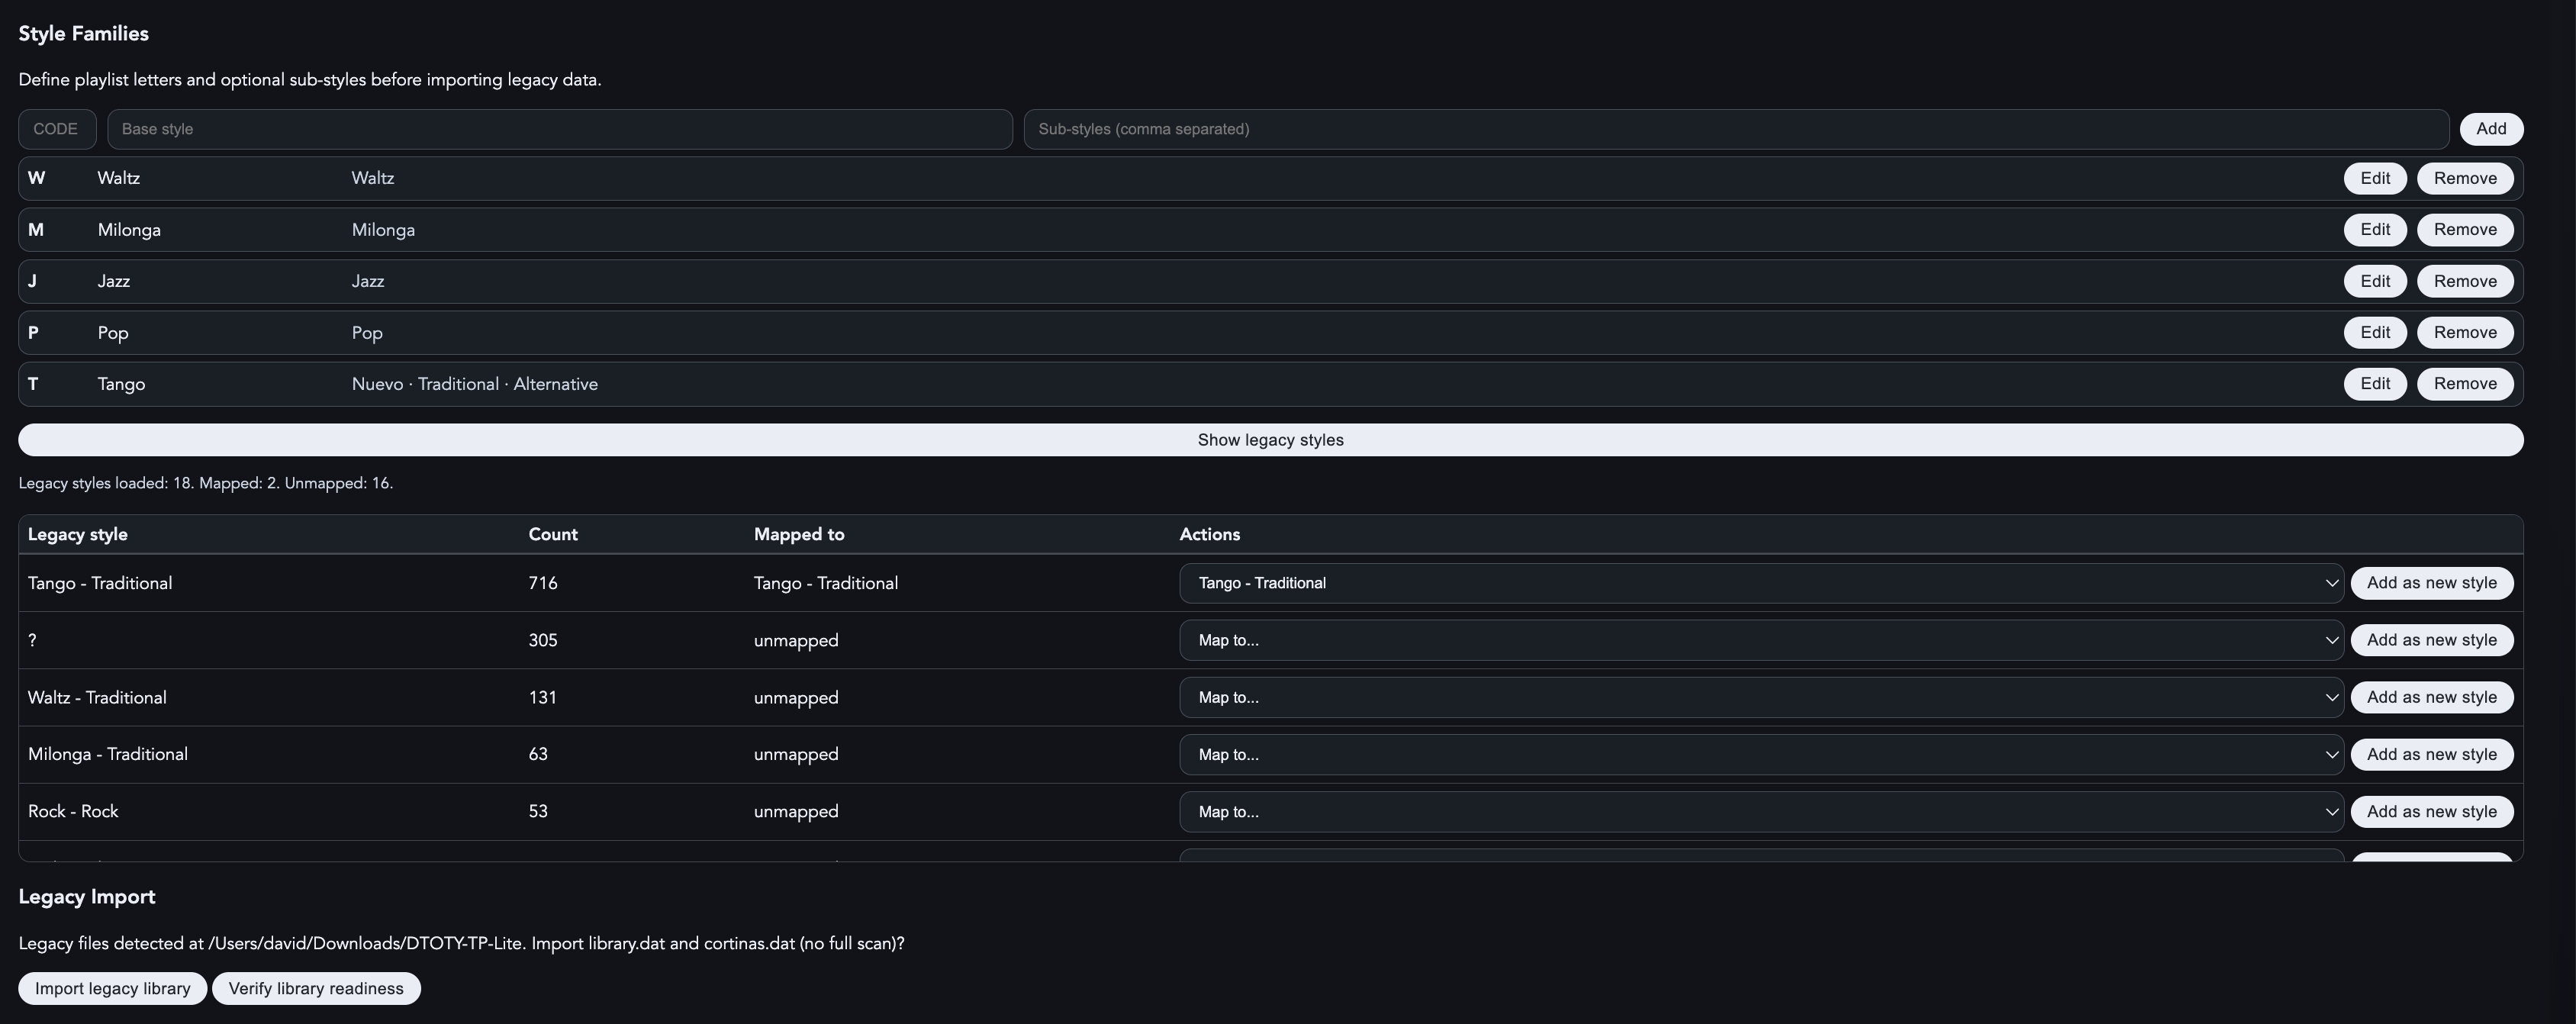Remove the Waltz style family

tap(2465, 178)
